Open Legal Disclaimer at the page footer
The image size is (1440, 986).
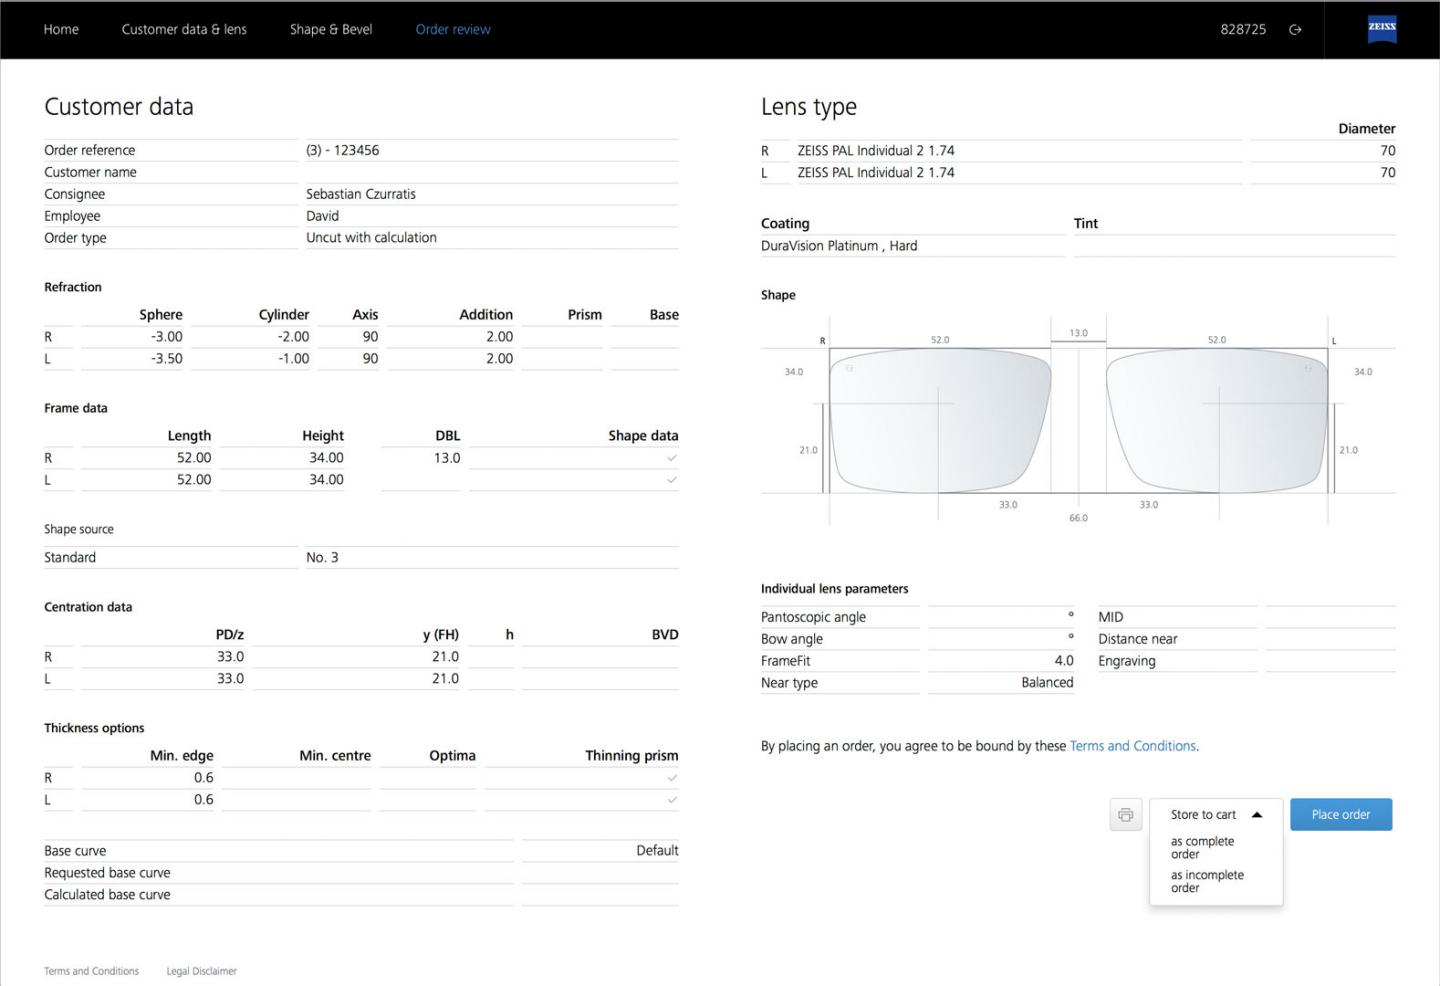[x=201, y=970]
